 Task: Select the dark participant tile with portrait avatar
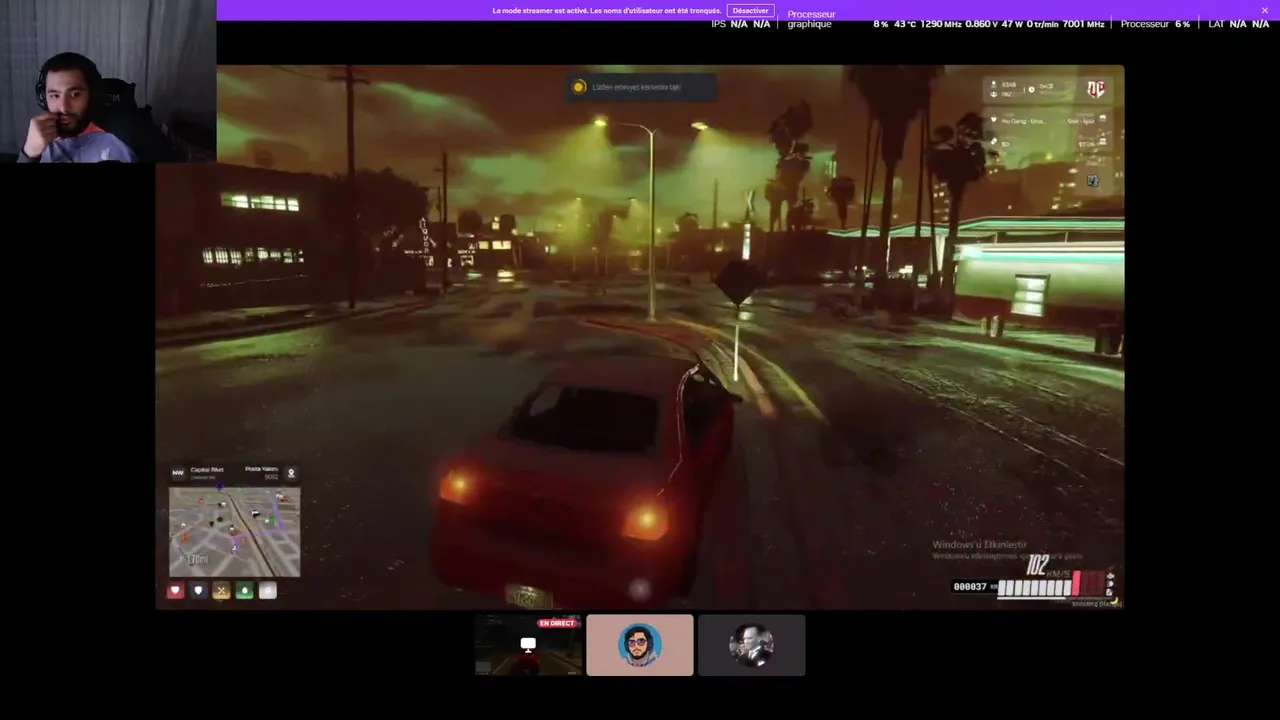point(751,645)
